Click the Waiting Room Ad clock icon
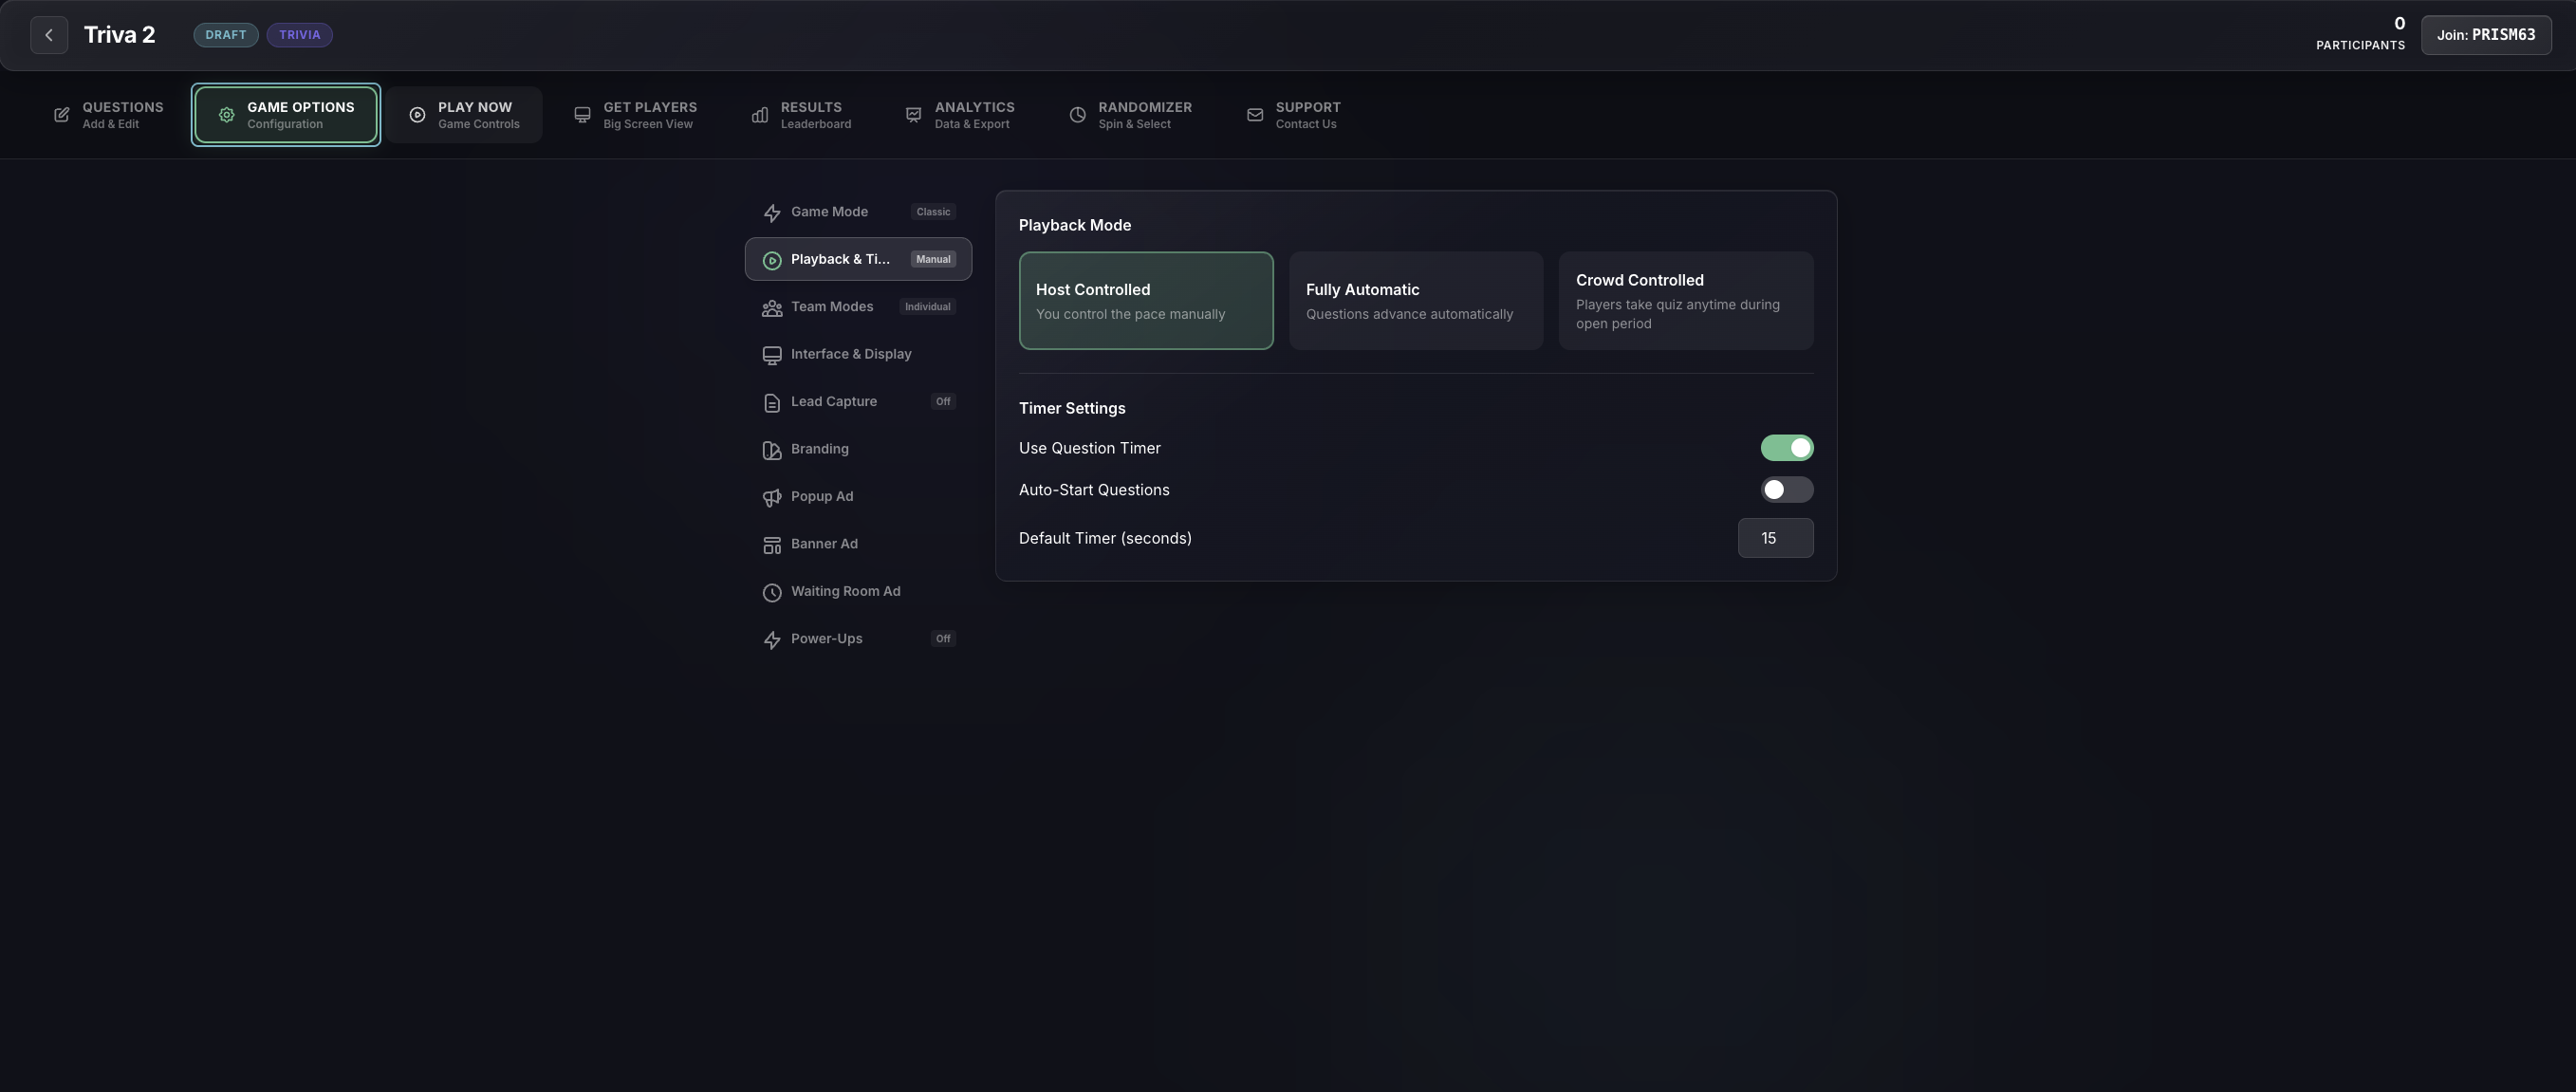 point(772,593)
